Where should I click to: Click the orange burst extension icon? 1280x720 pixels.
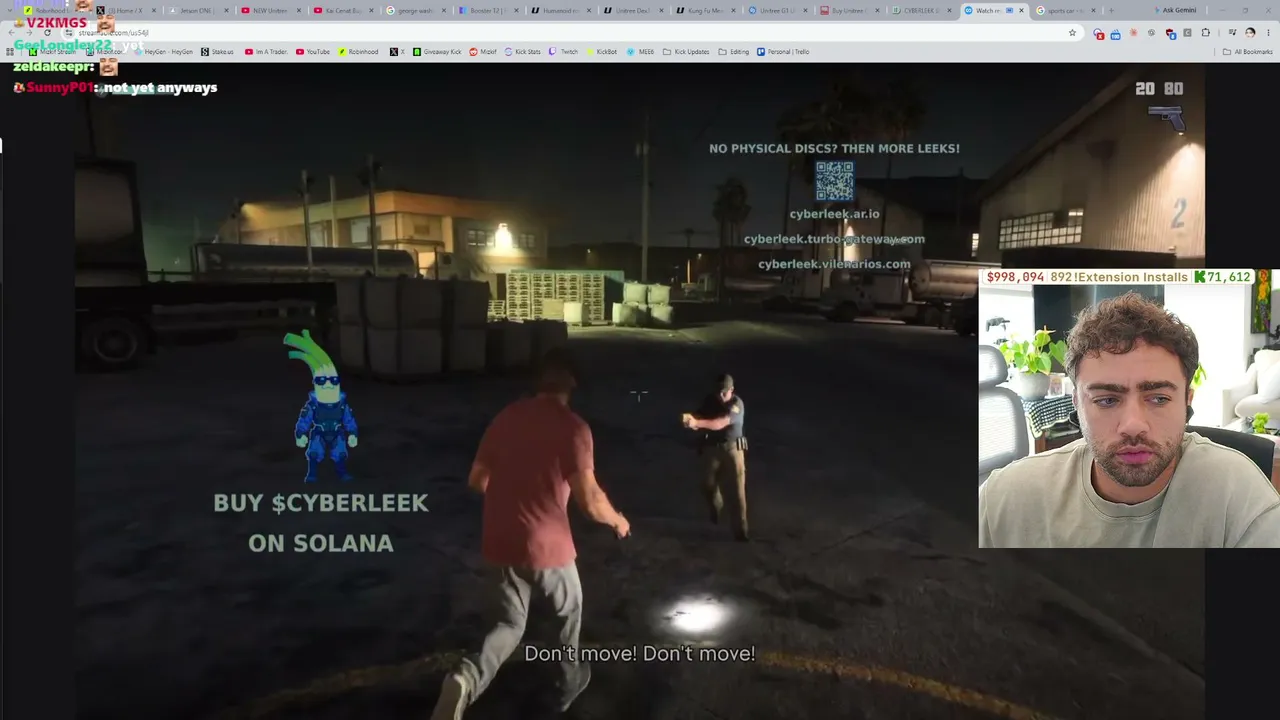tap(1134, 33)
